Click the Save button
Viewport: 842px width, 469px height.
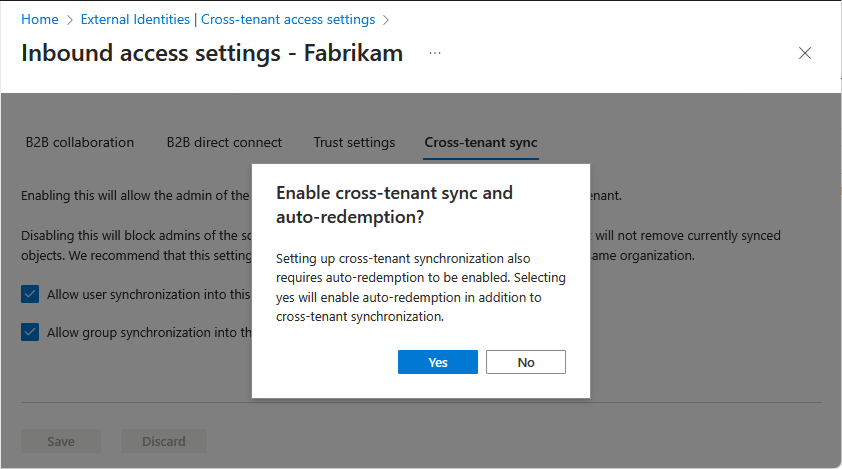click(x=61, y=441)
